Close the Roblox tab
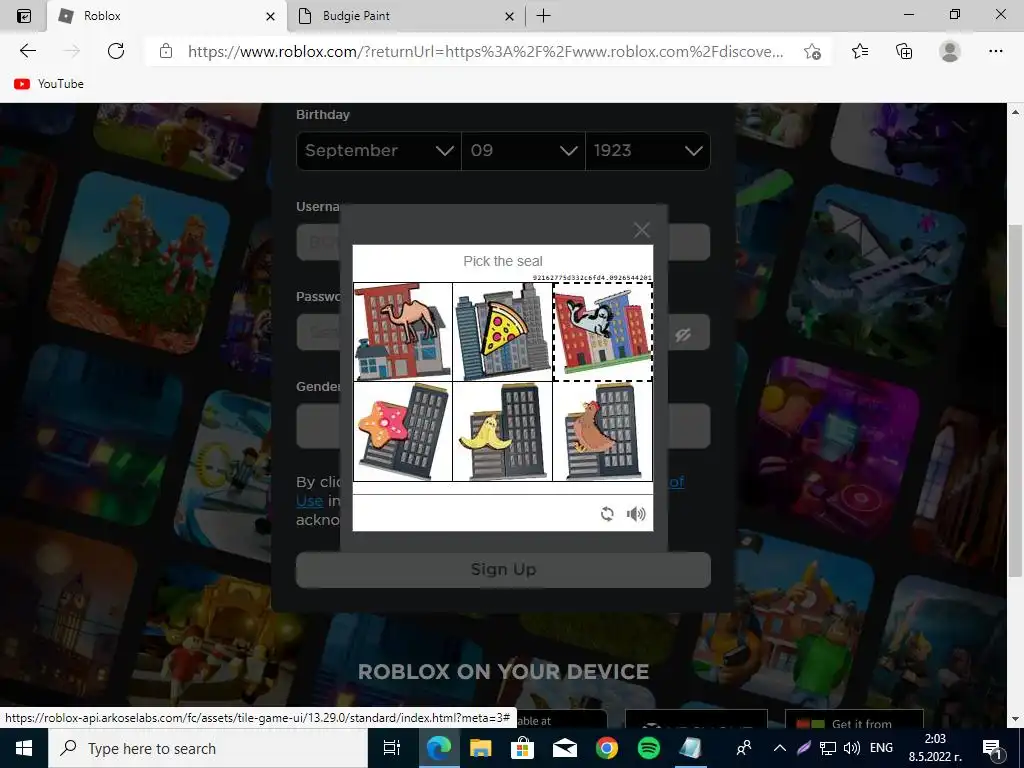Screen dimensions: 1024x768 pyautogui.click(x=270, y=16)
